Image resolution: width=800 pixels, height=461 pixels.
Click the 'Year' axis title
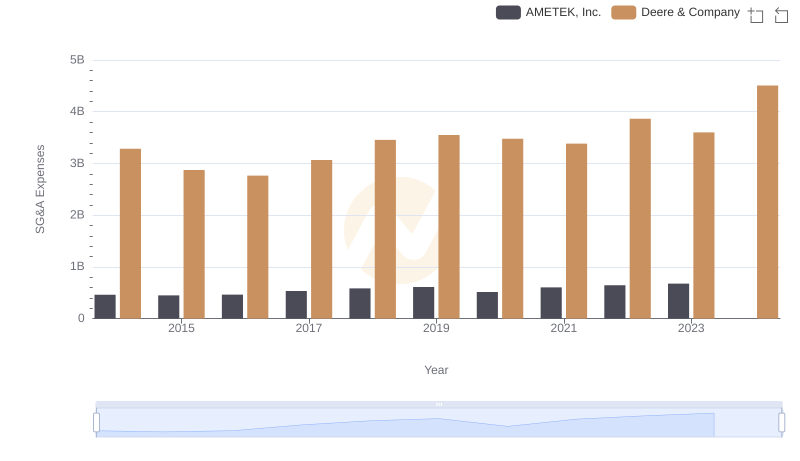tap(436, 370)
